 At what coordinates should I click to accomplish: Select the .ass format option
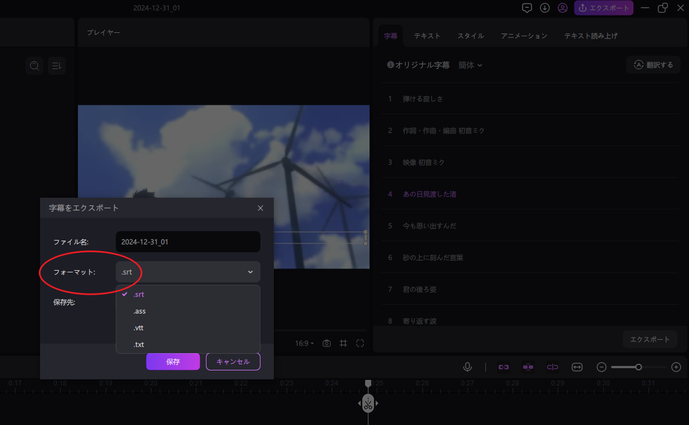(139, 311)
